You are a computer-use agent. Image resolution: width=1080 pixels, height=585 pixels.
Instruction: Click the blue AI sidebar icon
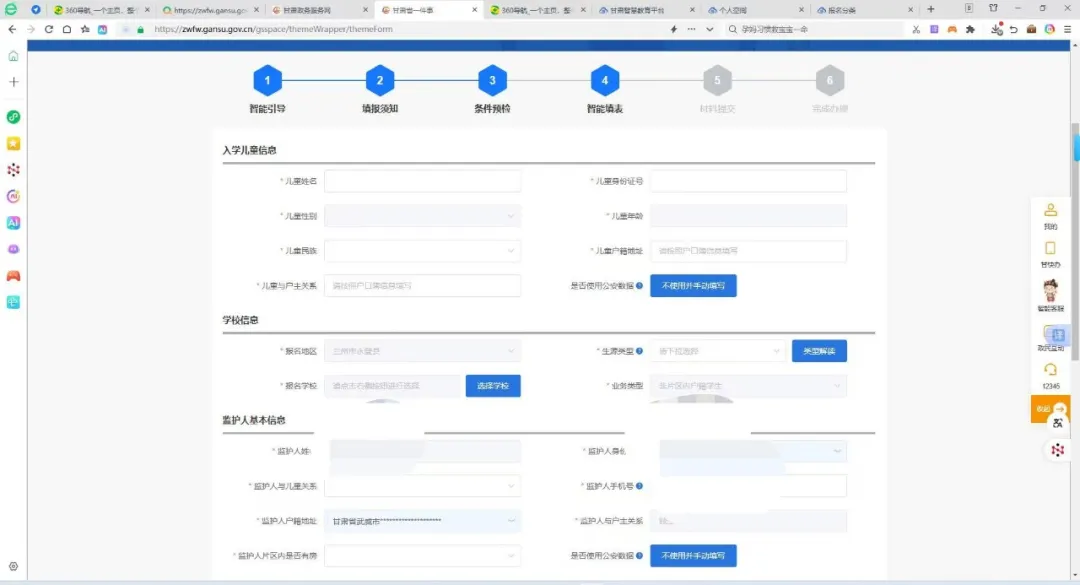(x=13, y=222)
